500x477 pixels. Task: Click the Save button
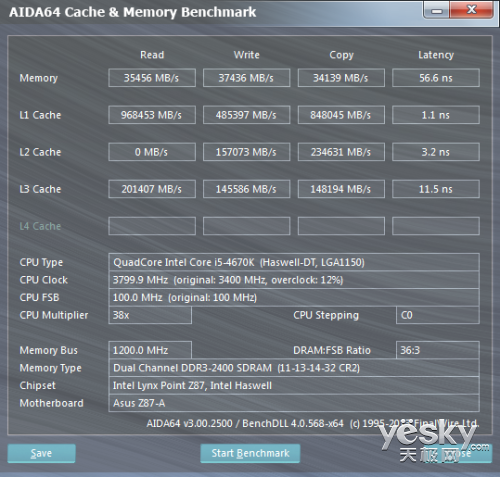(41, 453)
